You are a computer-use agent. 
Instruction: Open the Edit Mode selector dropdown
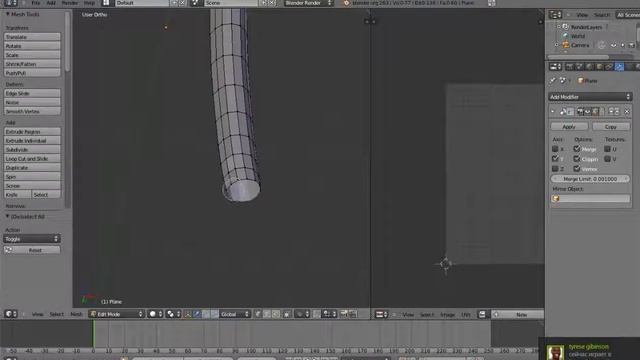[117, 314]
